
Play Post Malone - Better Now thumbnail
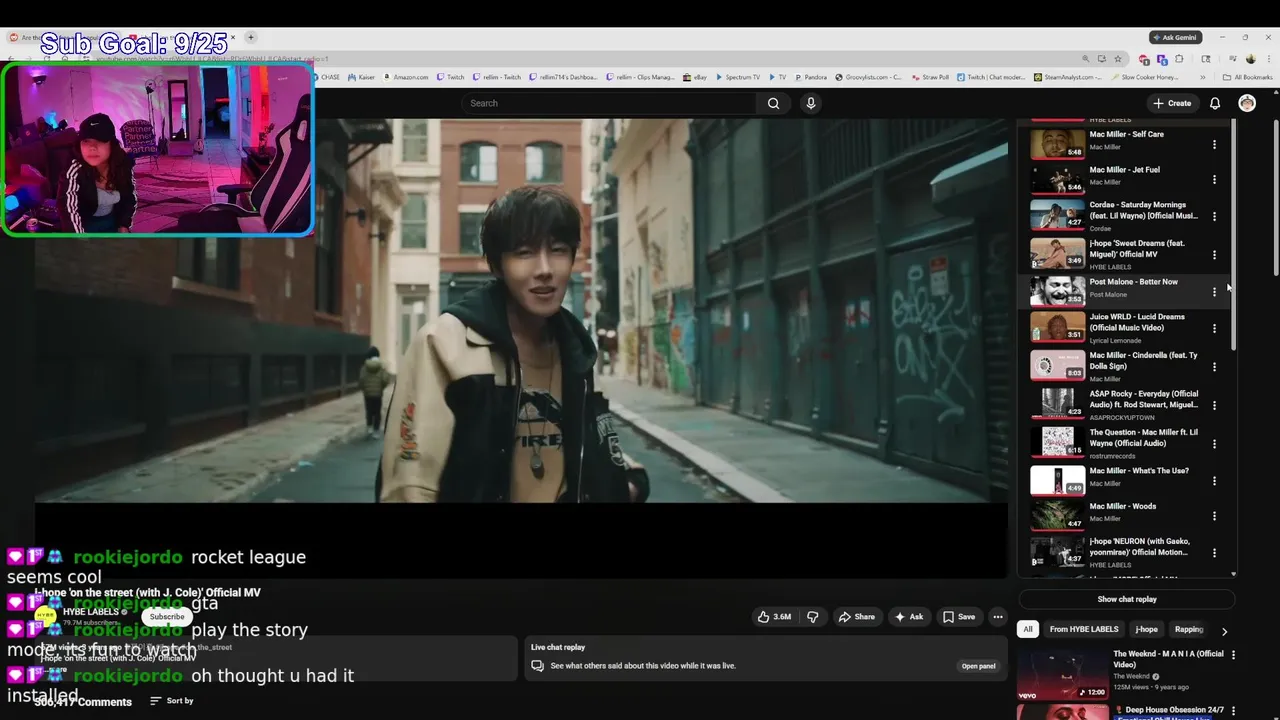[x=1057, y=291]
